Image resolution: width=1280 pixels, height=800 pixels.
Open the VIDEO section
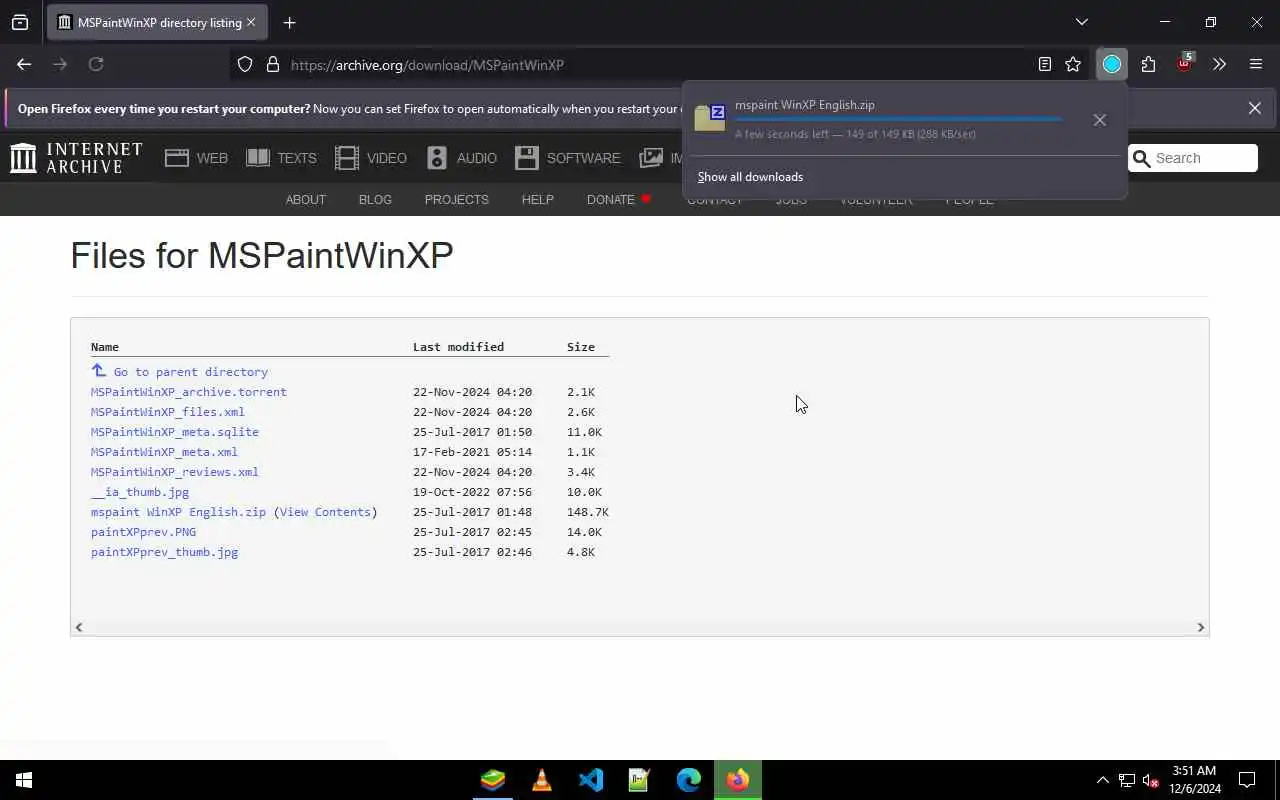(x=371, y=158)
